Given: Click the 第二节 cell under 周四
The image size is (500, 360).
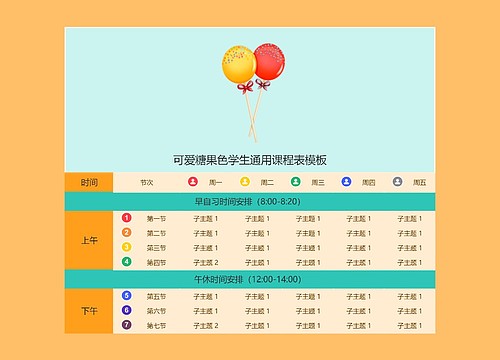Looking at the screenshot, I should pos(359,233).
